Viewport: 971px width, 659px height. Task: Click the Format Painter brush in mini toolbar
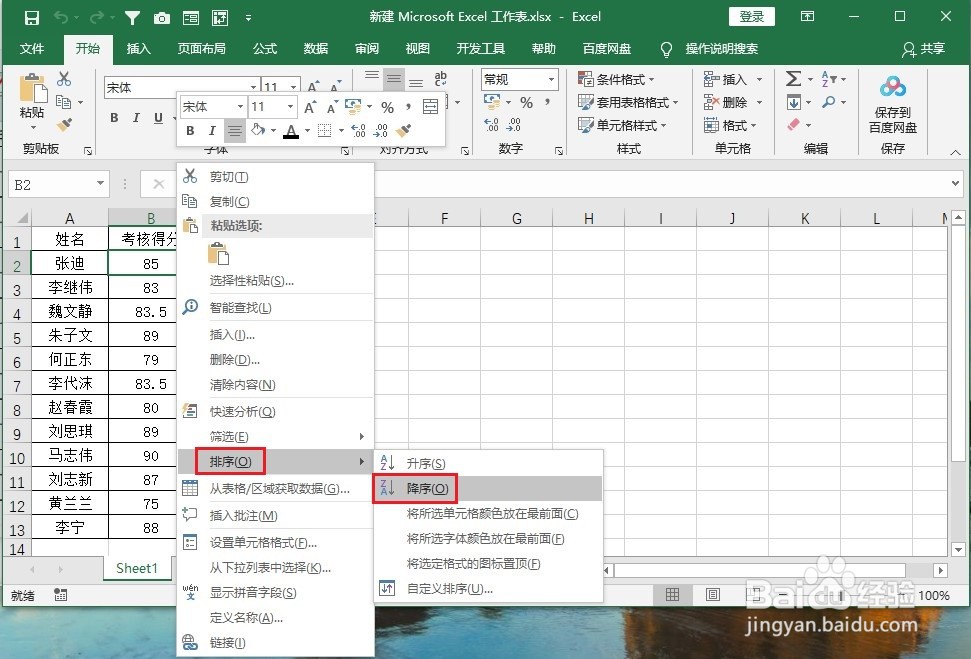tap(403, 131)
